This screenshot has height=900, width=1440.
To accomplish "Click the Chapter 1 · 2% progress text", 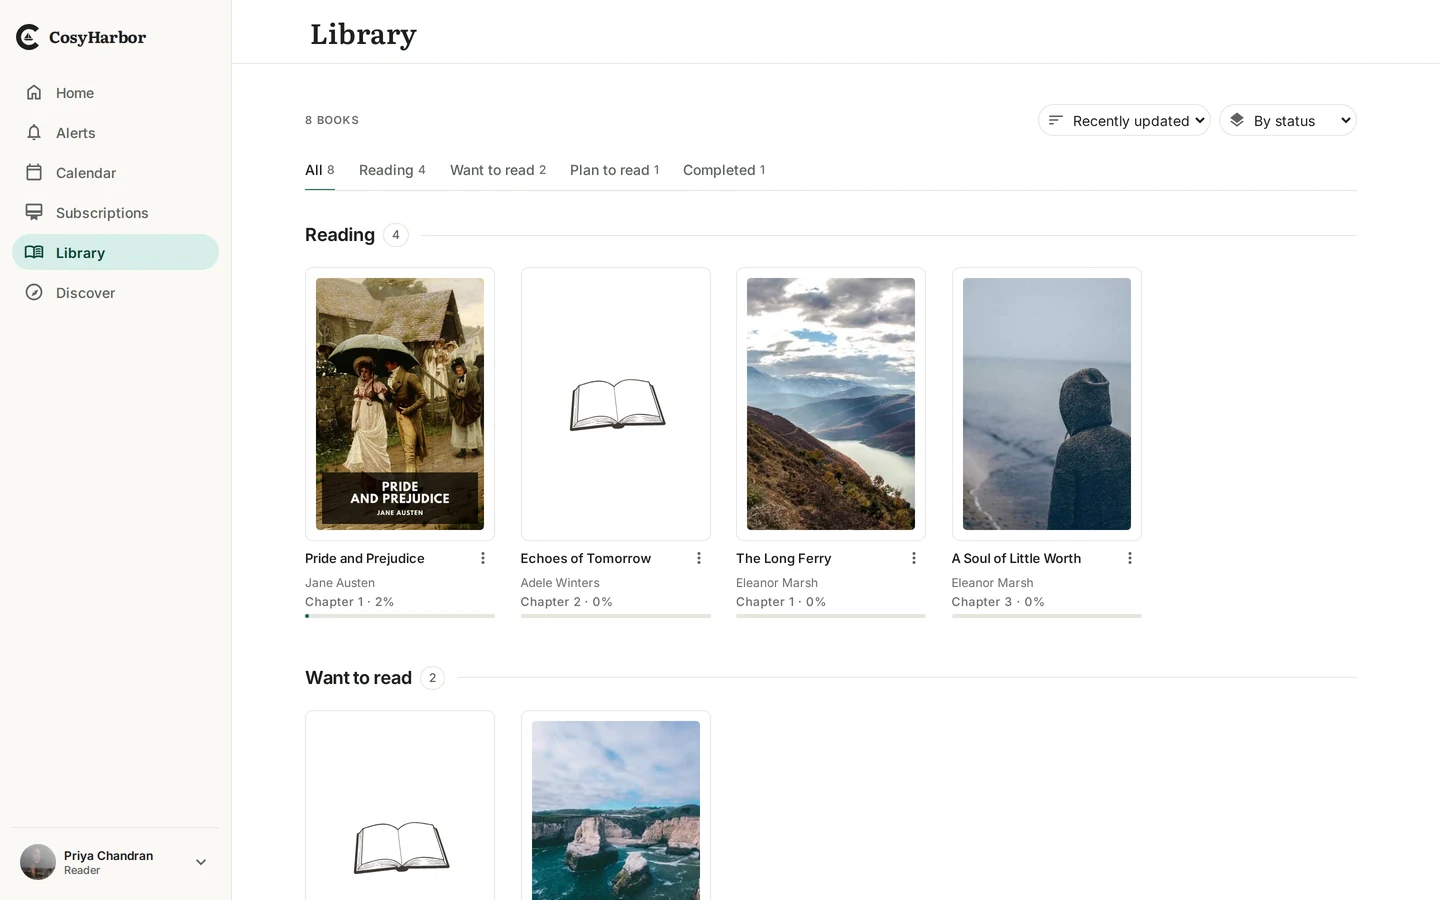I will pyautogui.click(x=349, y=602).
